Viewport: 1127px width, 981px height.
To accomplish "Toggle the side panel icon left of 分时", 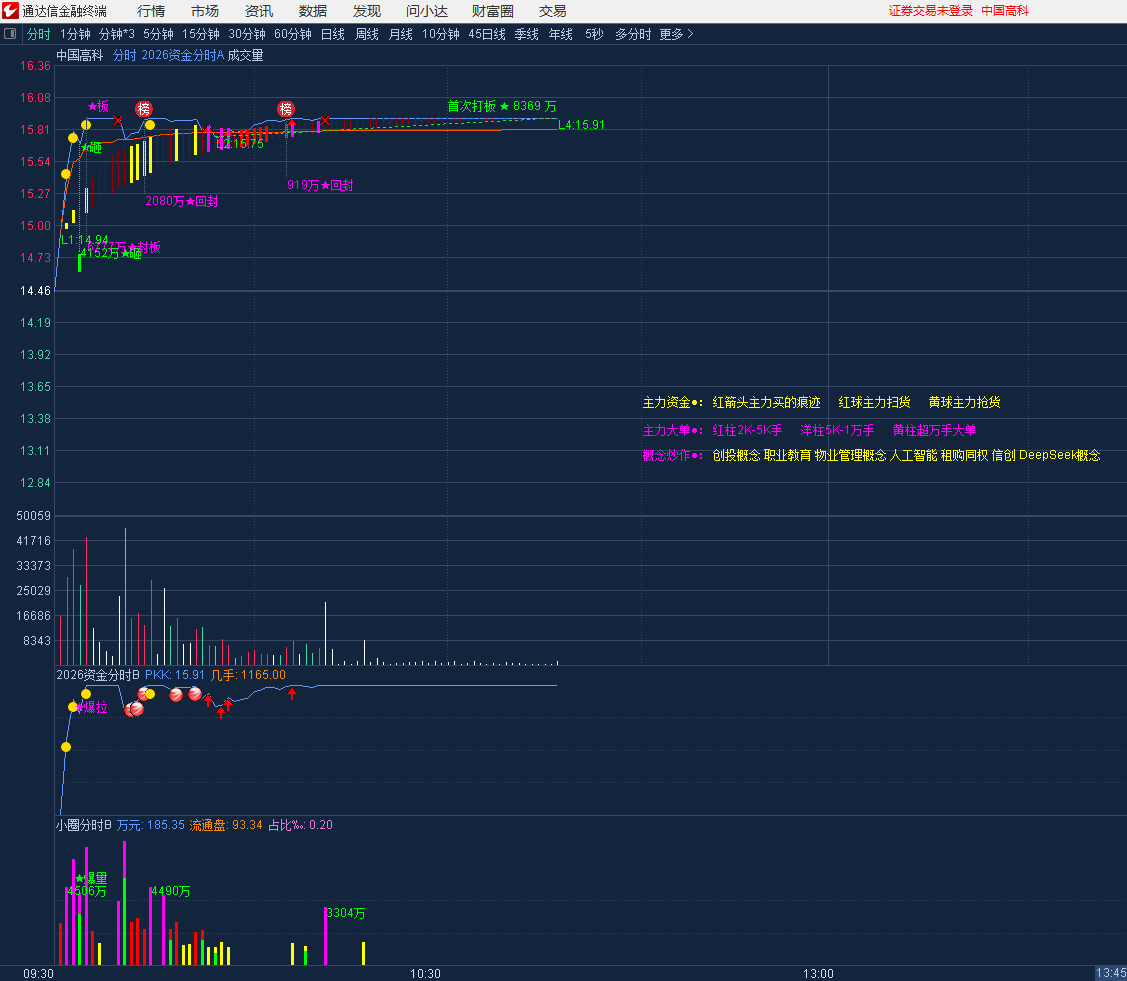I will click(11, 34).
